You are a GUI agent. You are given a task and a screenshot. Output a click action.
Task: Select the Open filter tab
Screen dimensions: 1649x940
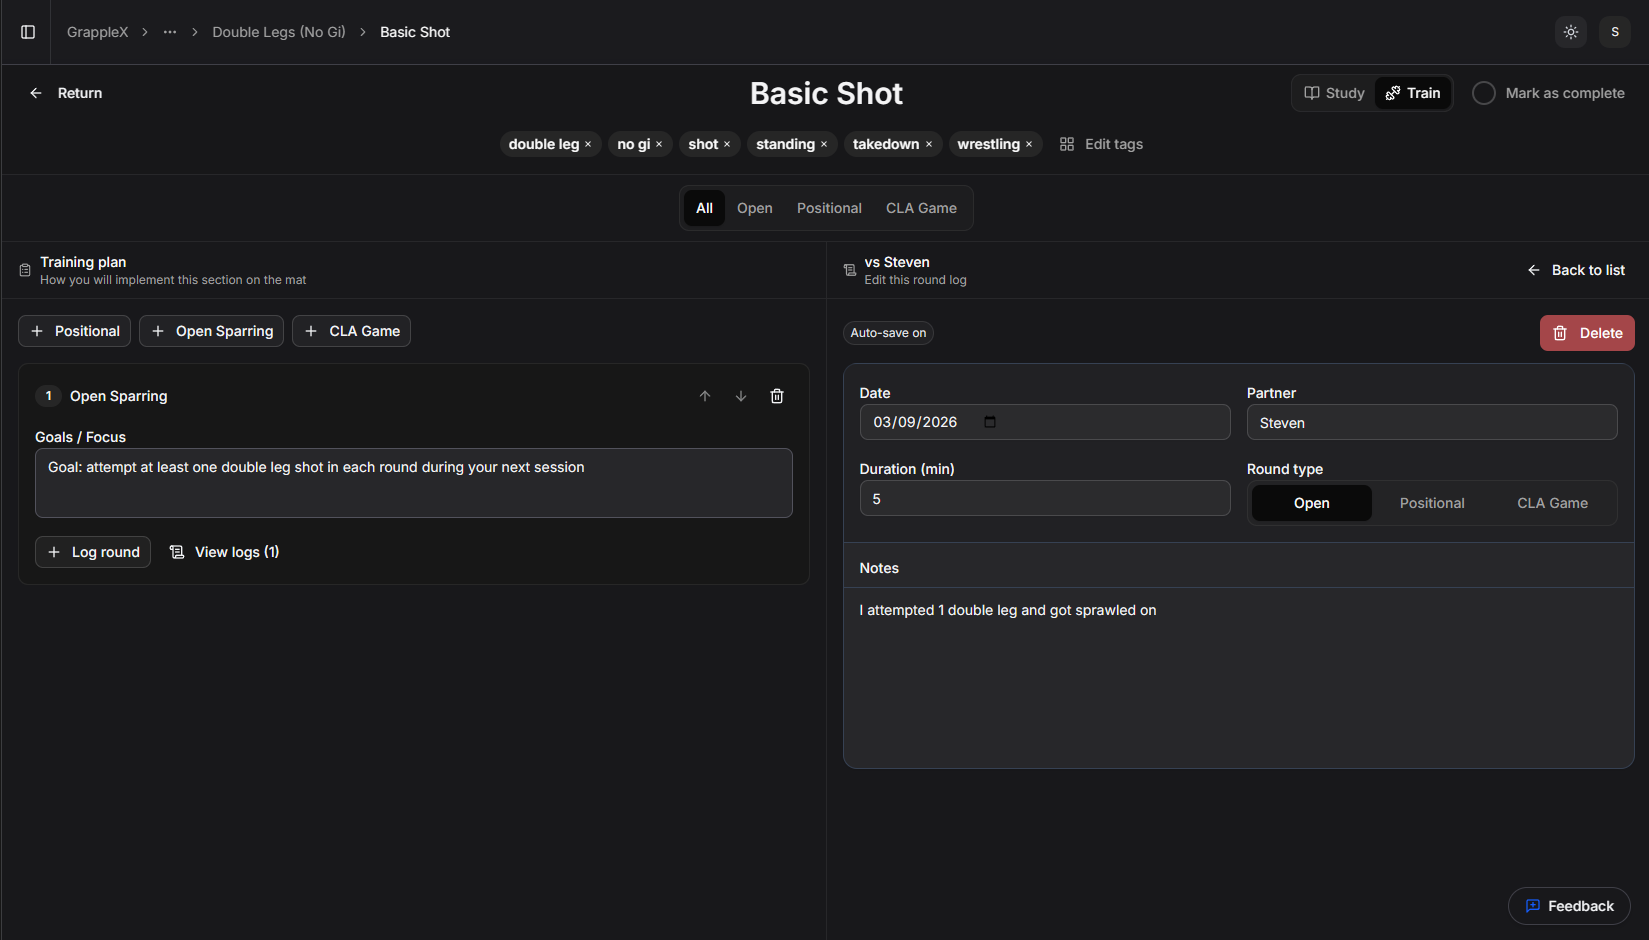coord(755,208)
